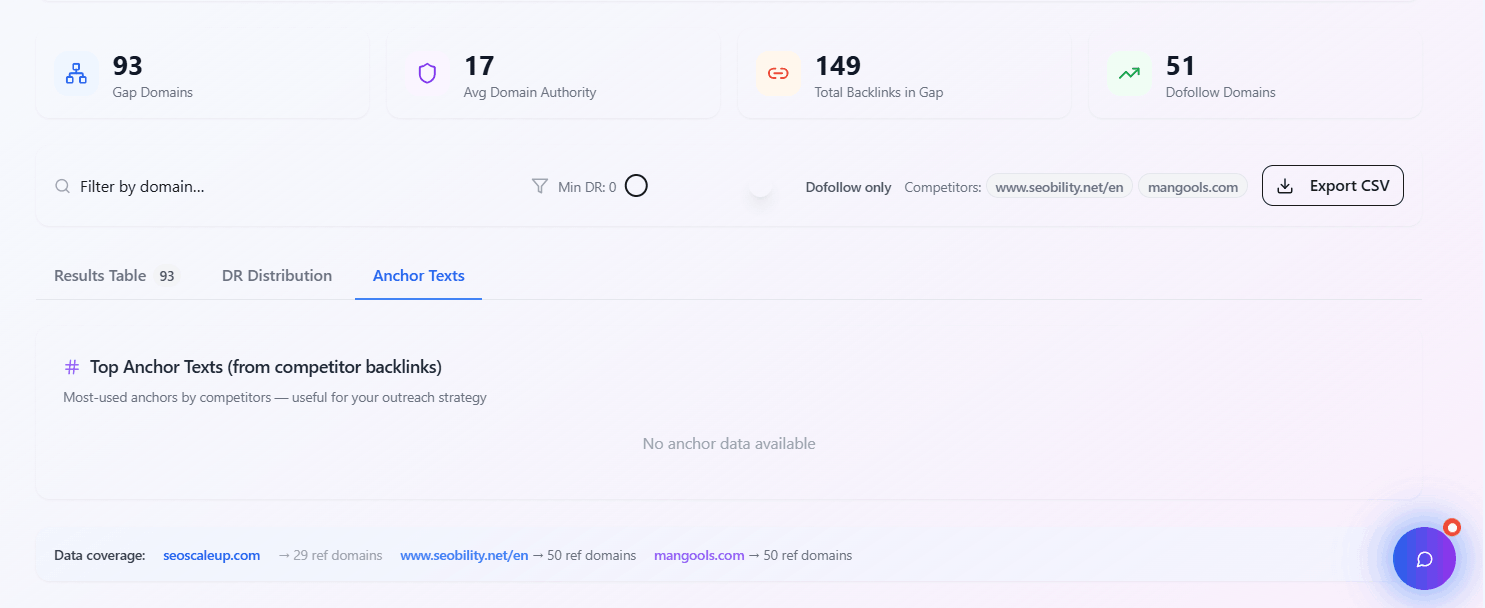Click the Export CSV button
Image resolution: width=1485 pixels, height=608 pixels.
[x=1332, y=185]
